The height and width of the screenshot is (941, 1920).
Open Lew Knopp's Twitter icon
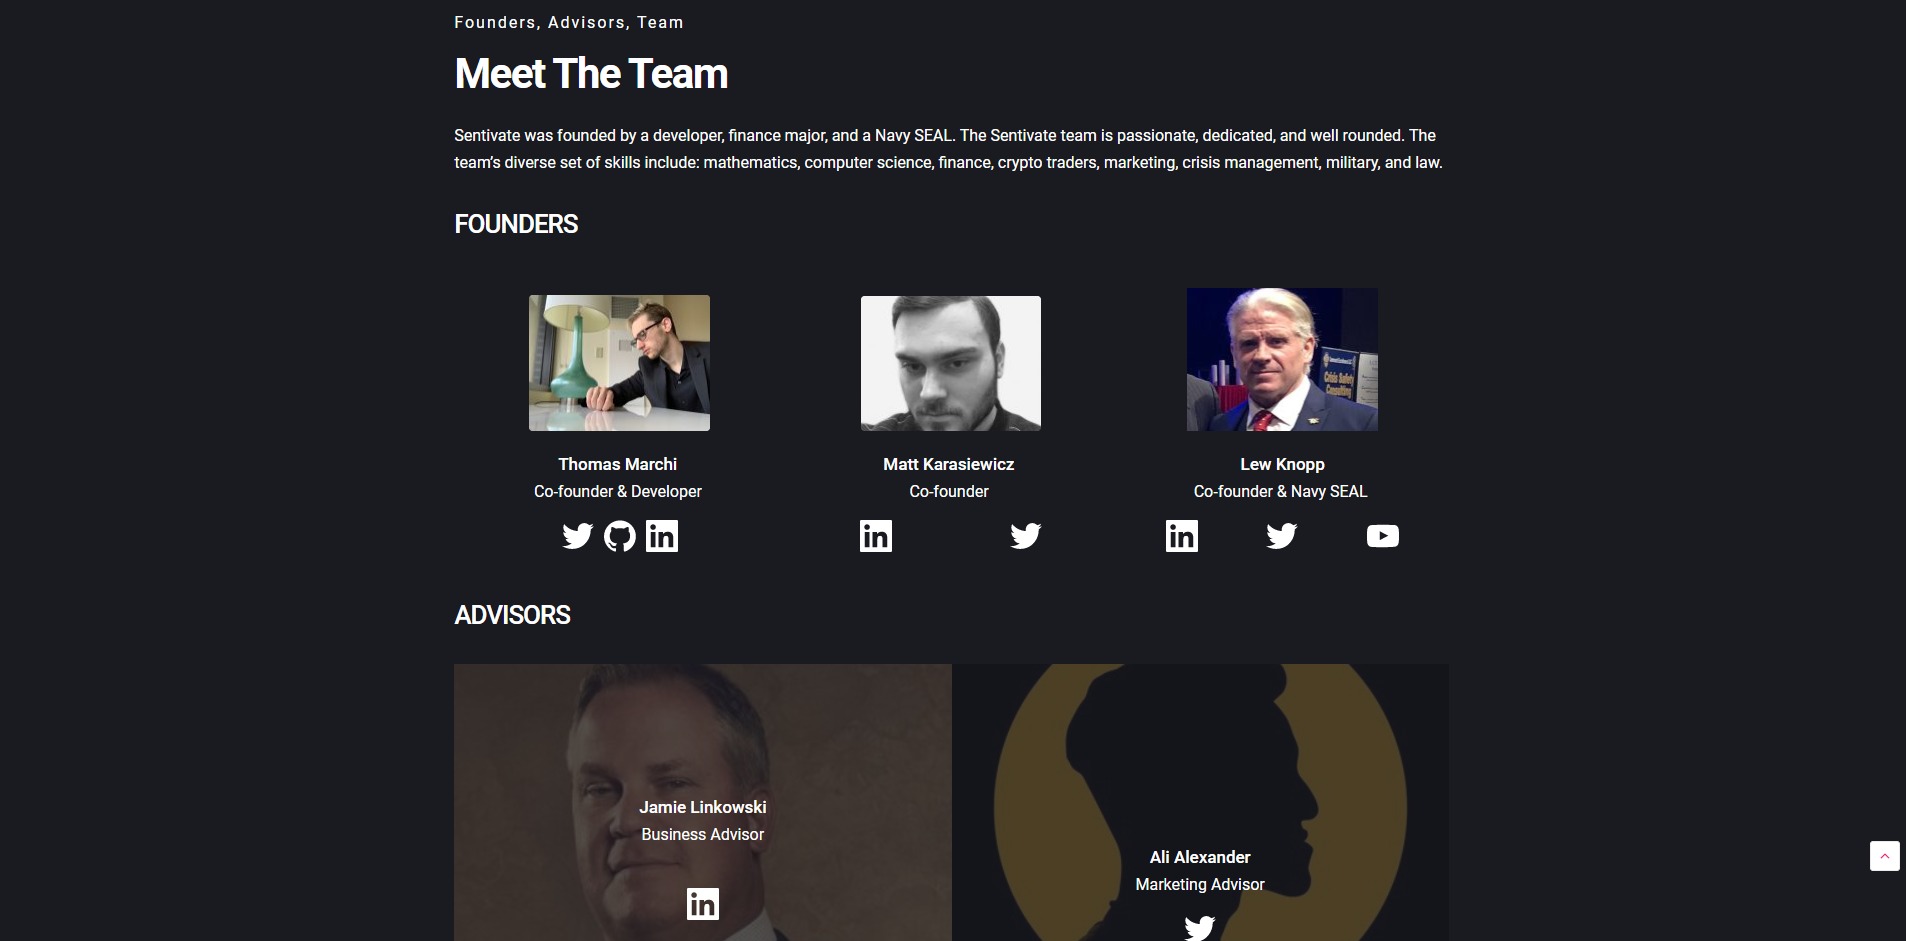click(1281, 536)
